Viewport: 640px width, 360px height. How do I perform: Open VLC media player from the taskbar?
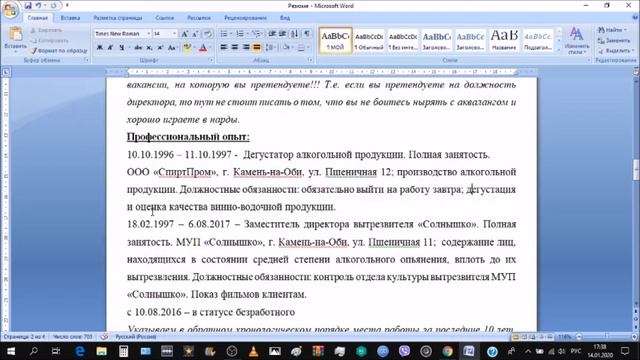coord(253,351)
